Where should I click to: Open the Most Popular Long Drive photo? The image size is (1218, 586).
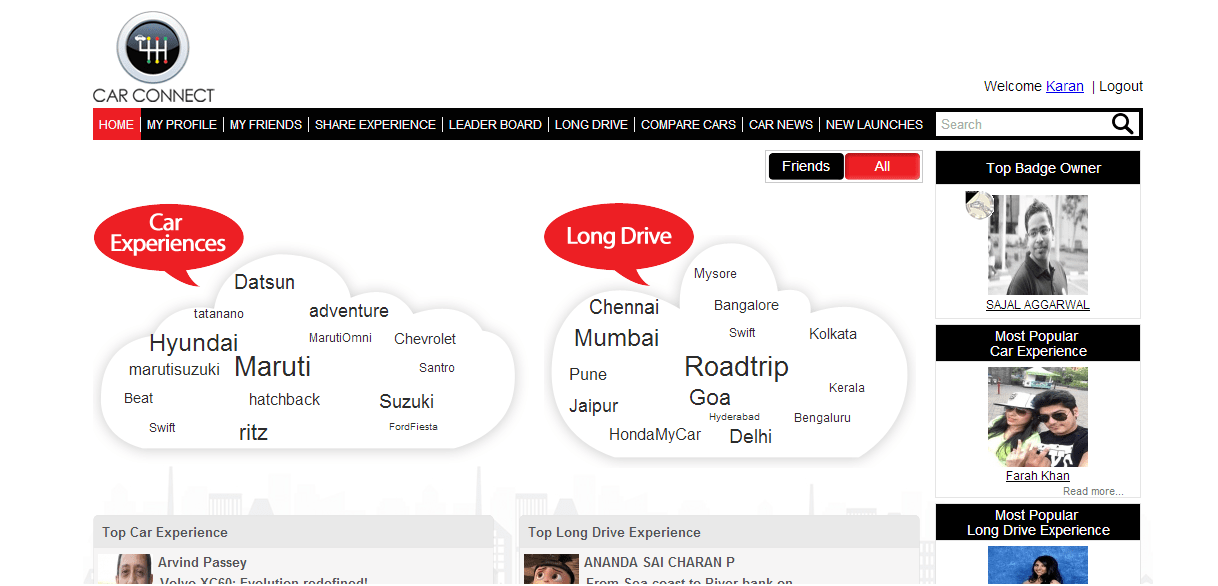(1038, 565)
